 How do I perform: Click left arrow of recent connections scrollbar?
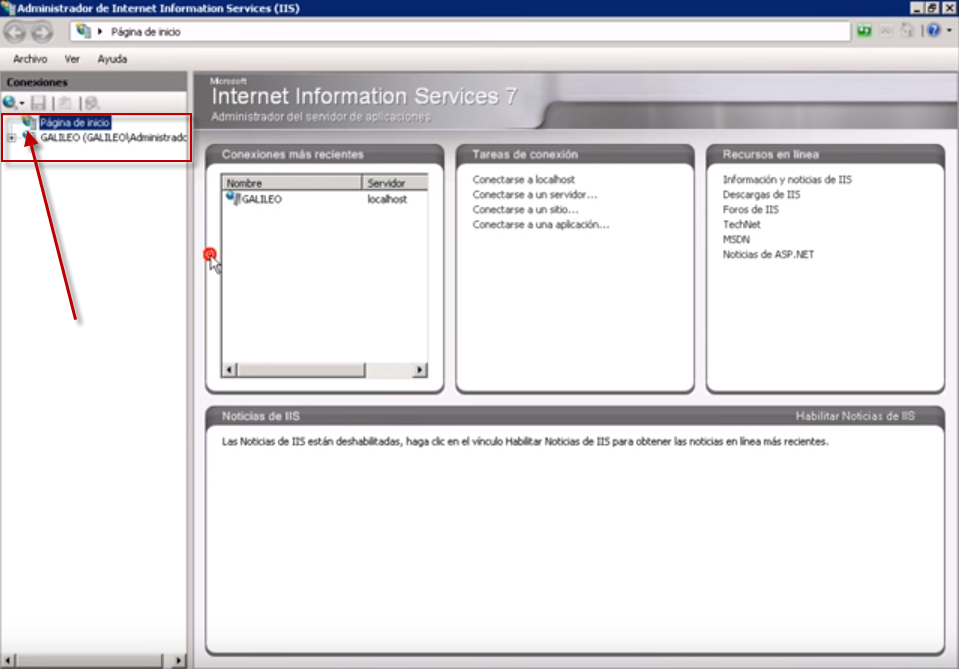point(229,369)
